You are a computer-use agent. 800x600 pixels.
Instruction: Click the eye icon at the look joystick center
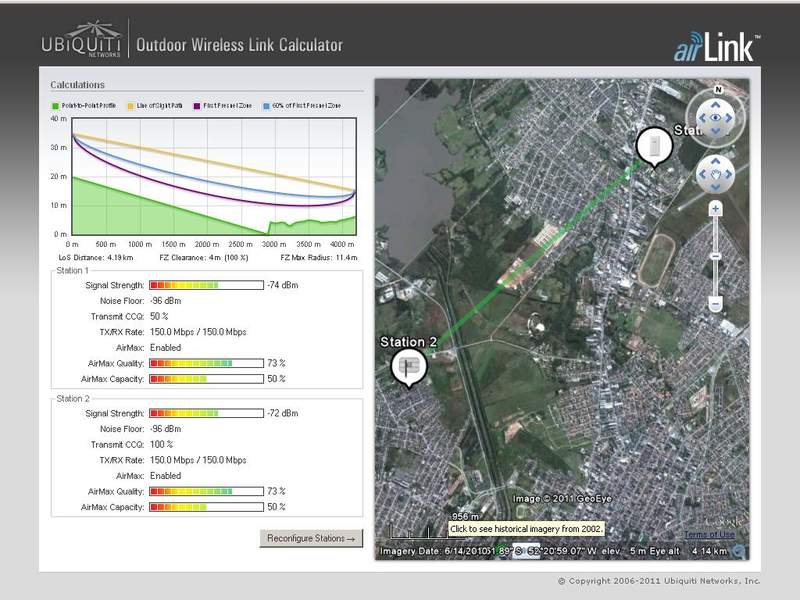pos(715,118)
